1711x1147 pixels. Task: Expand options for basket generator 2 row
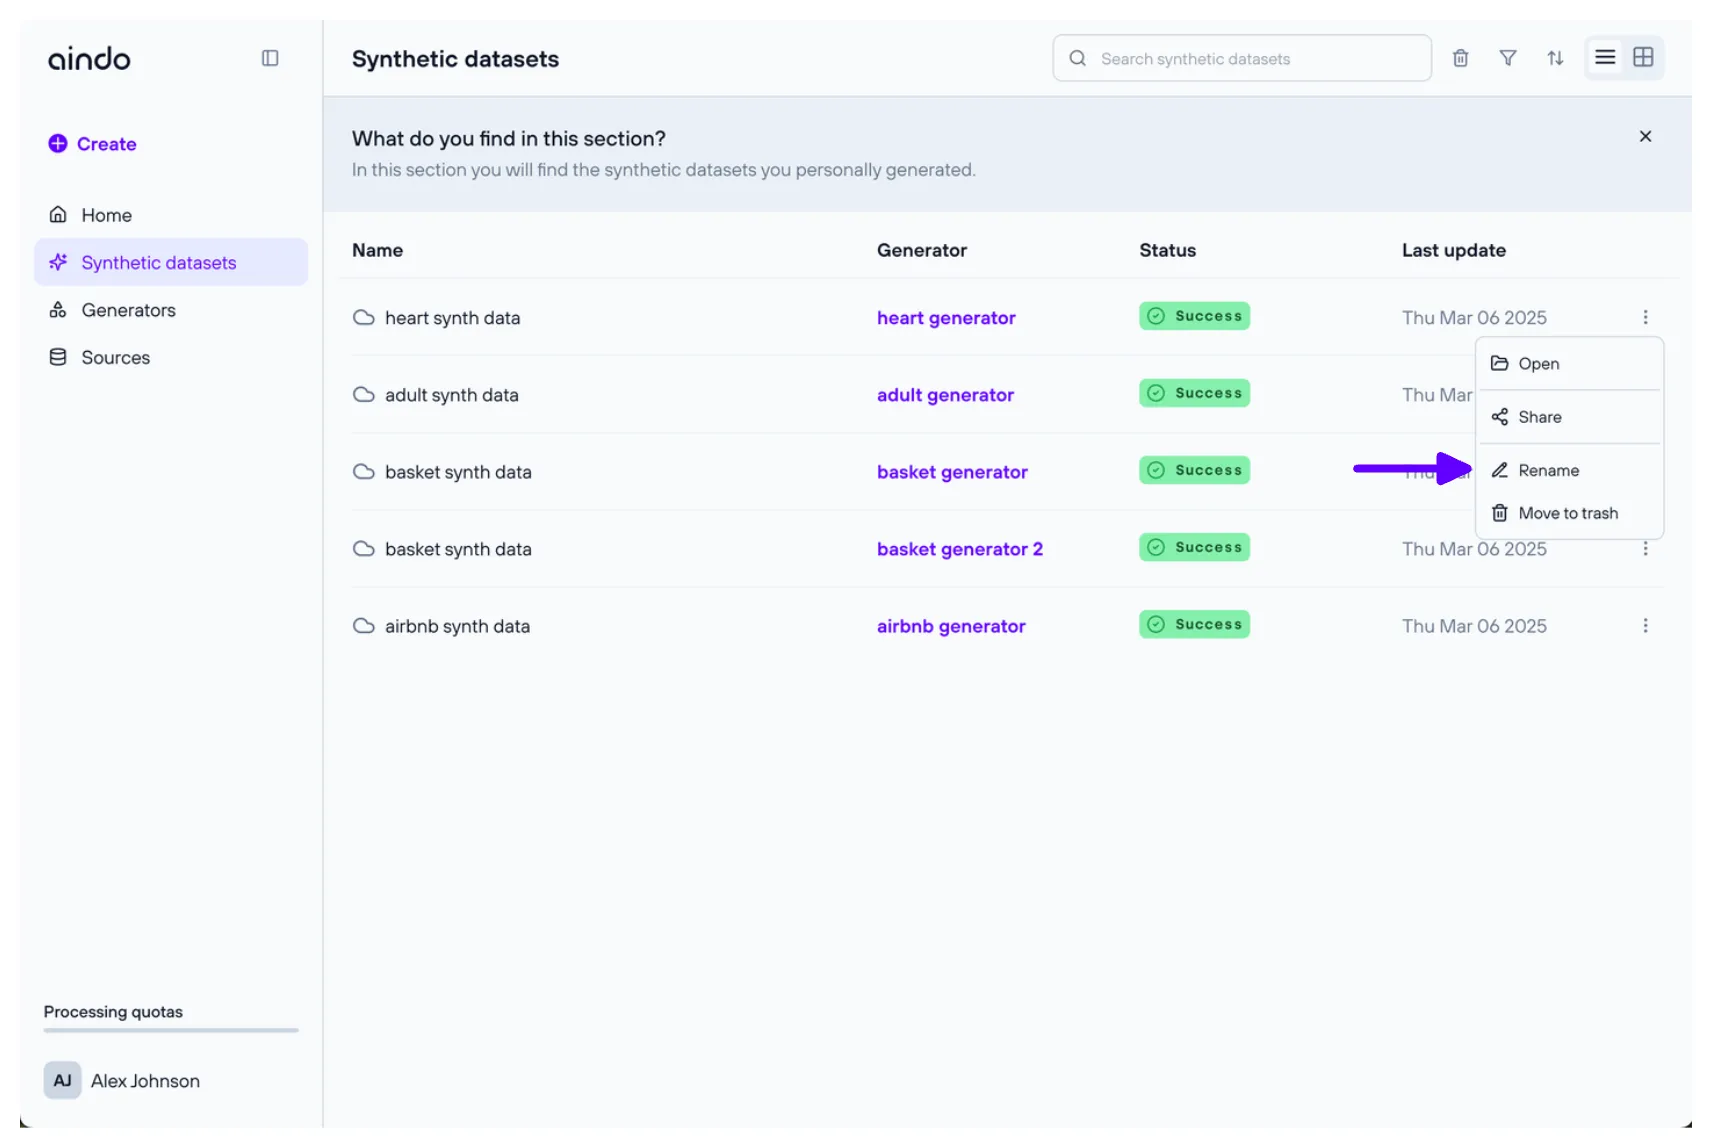pyautogui.click(x=1645, y=549)
